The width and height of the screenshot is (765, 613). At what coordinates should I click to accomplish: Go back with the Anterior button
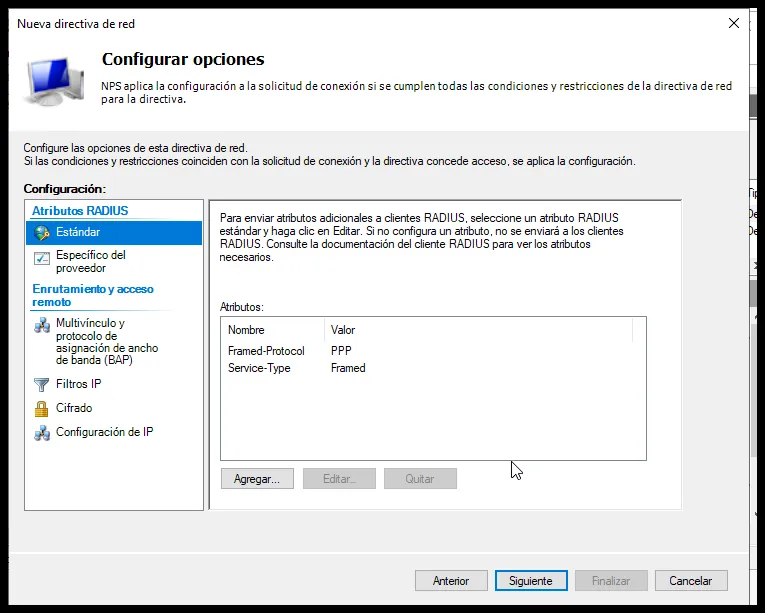451,581
